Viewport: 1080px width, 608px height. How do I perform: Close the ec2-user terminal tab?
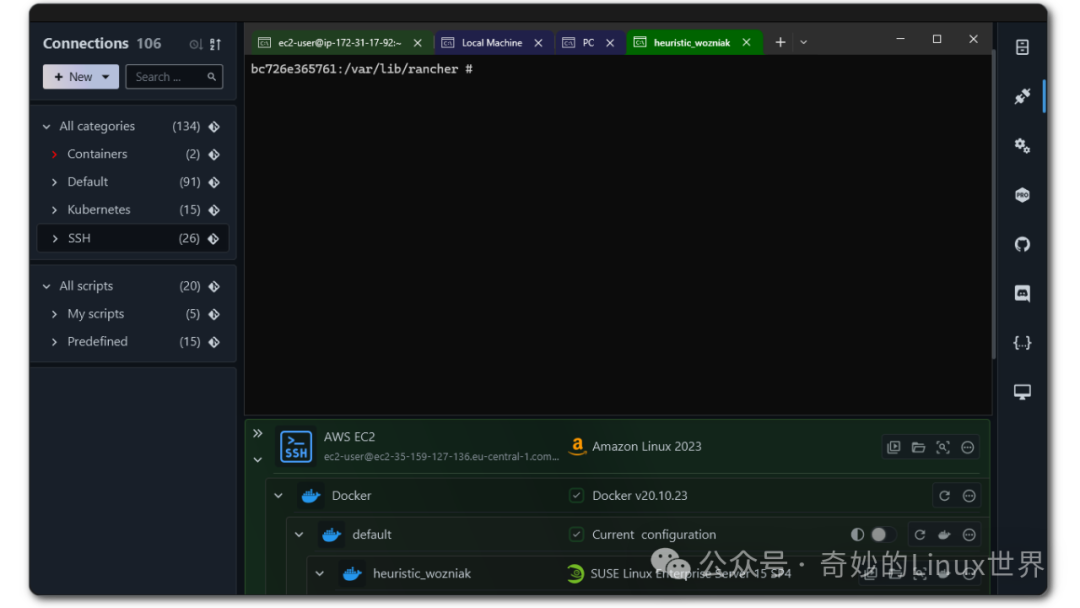(x=417, y=43)
